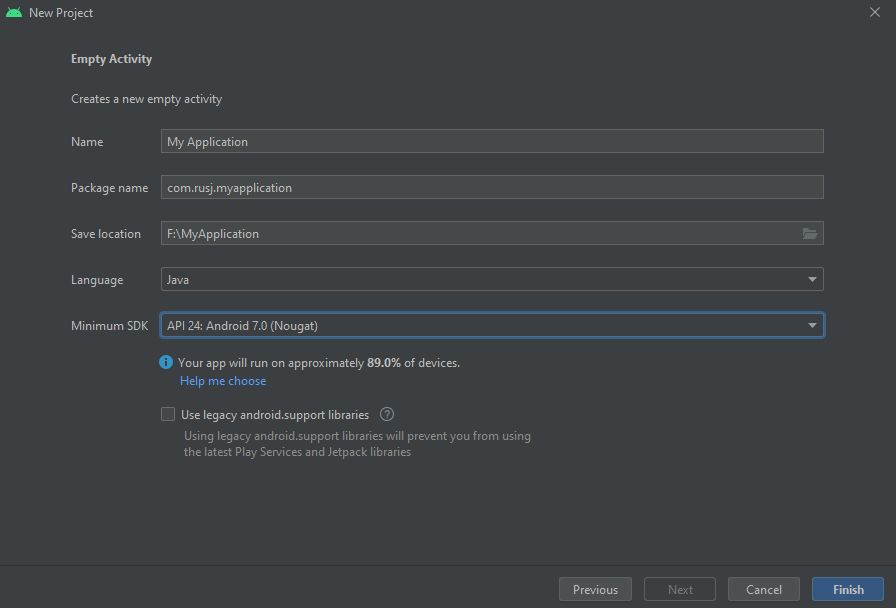Close the New Project dialog
The image size is (896, 608).
[x=875, y=13]
